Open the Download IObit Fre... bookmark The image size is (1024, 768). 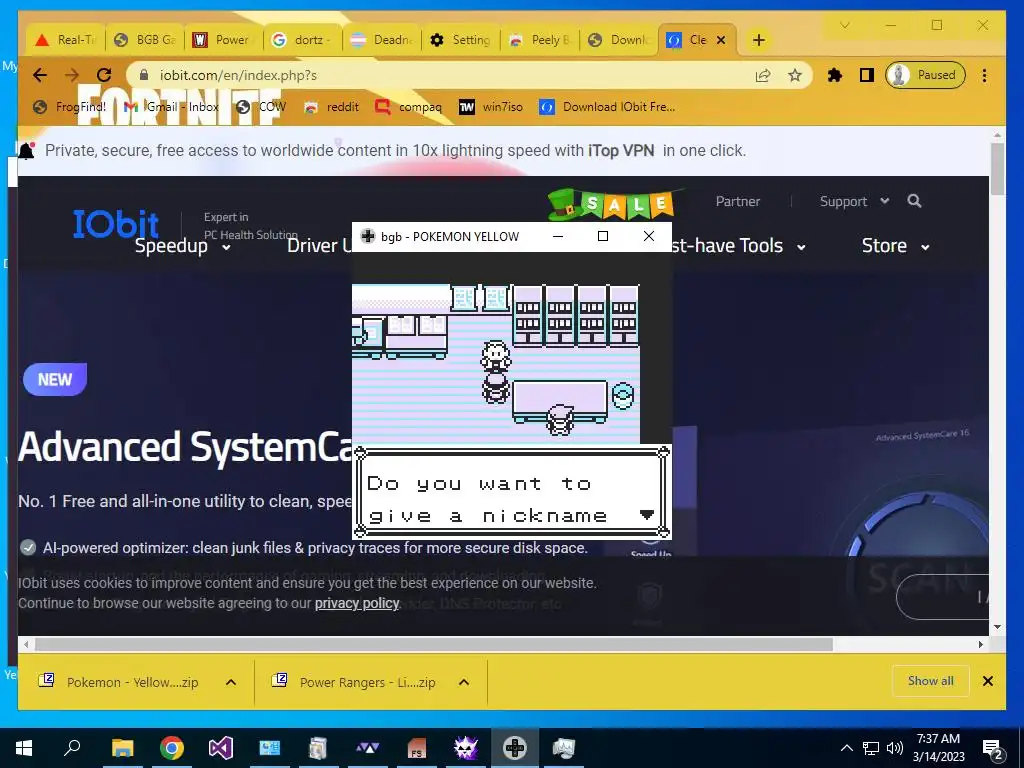pyautogui.click(x=607, y=106)
